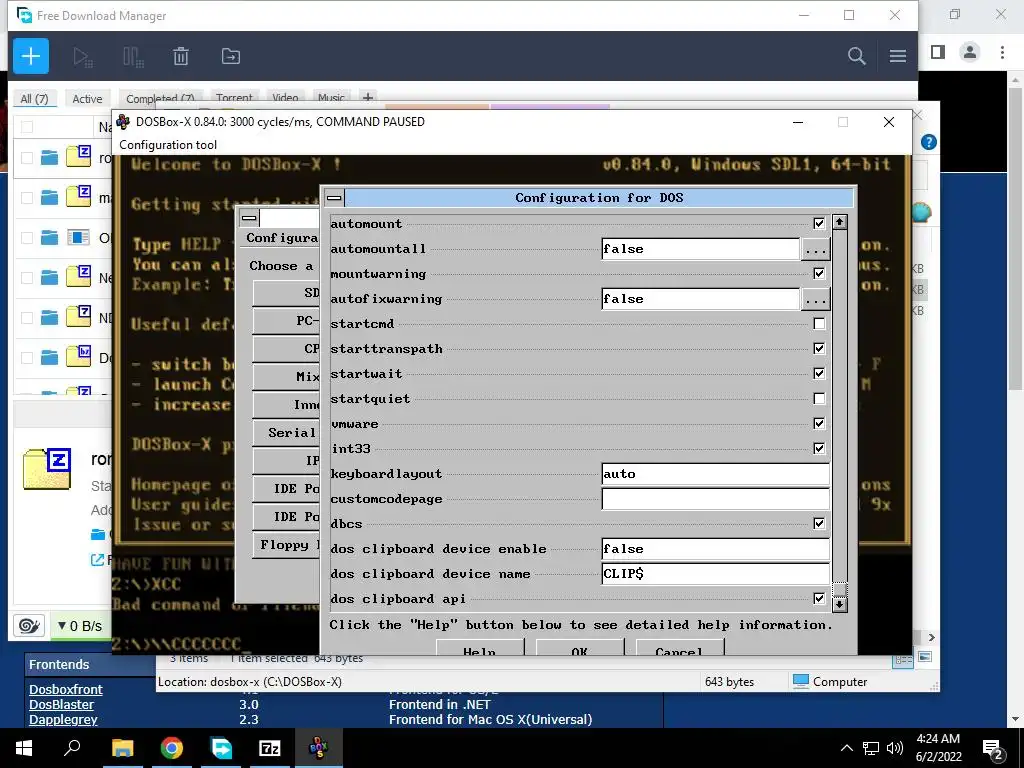Click the blue help question mark icon

click(928, 142)
